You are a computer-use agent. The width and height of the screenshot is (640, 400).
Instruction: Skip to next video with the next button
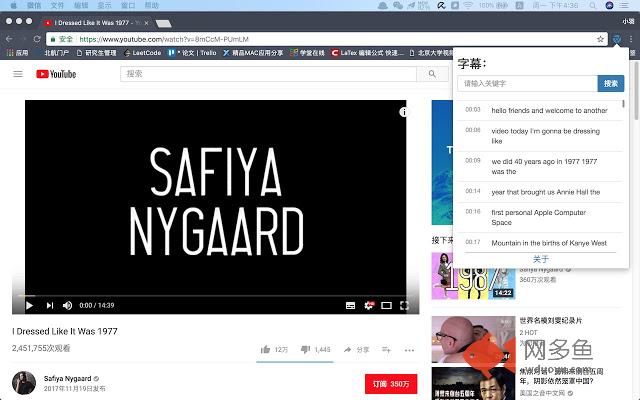tap(50, 305)
